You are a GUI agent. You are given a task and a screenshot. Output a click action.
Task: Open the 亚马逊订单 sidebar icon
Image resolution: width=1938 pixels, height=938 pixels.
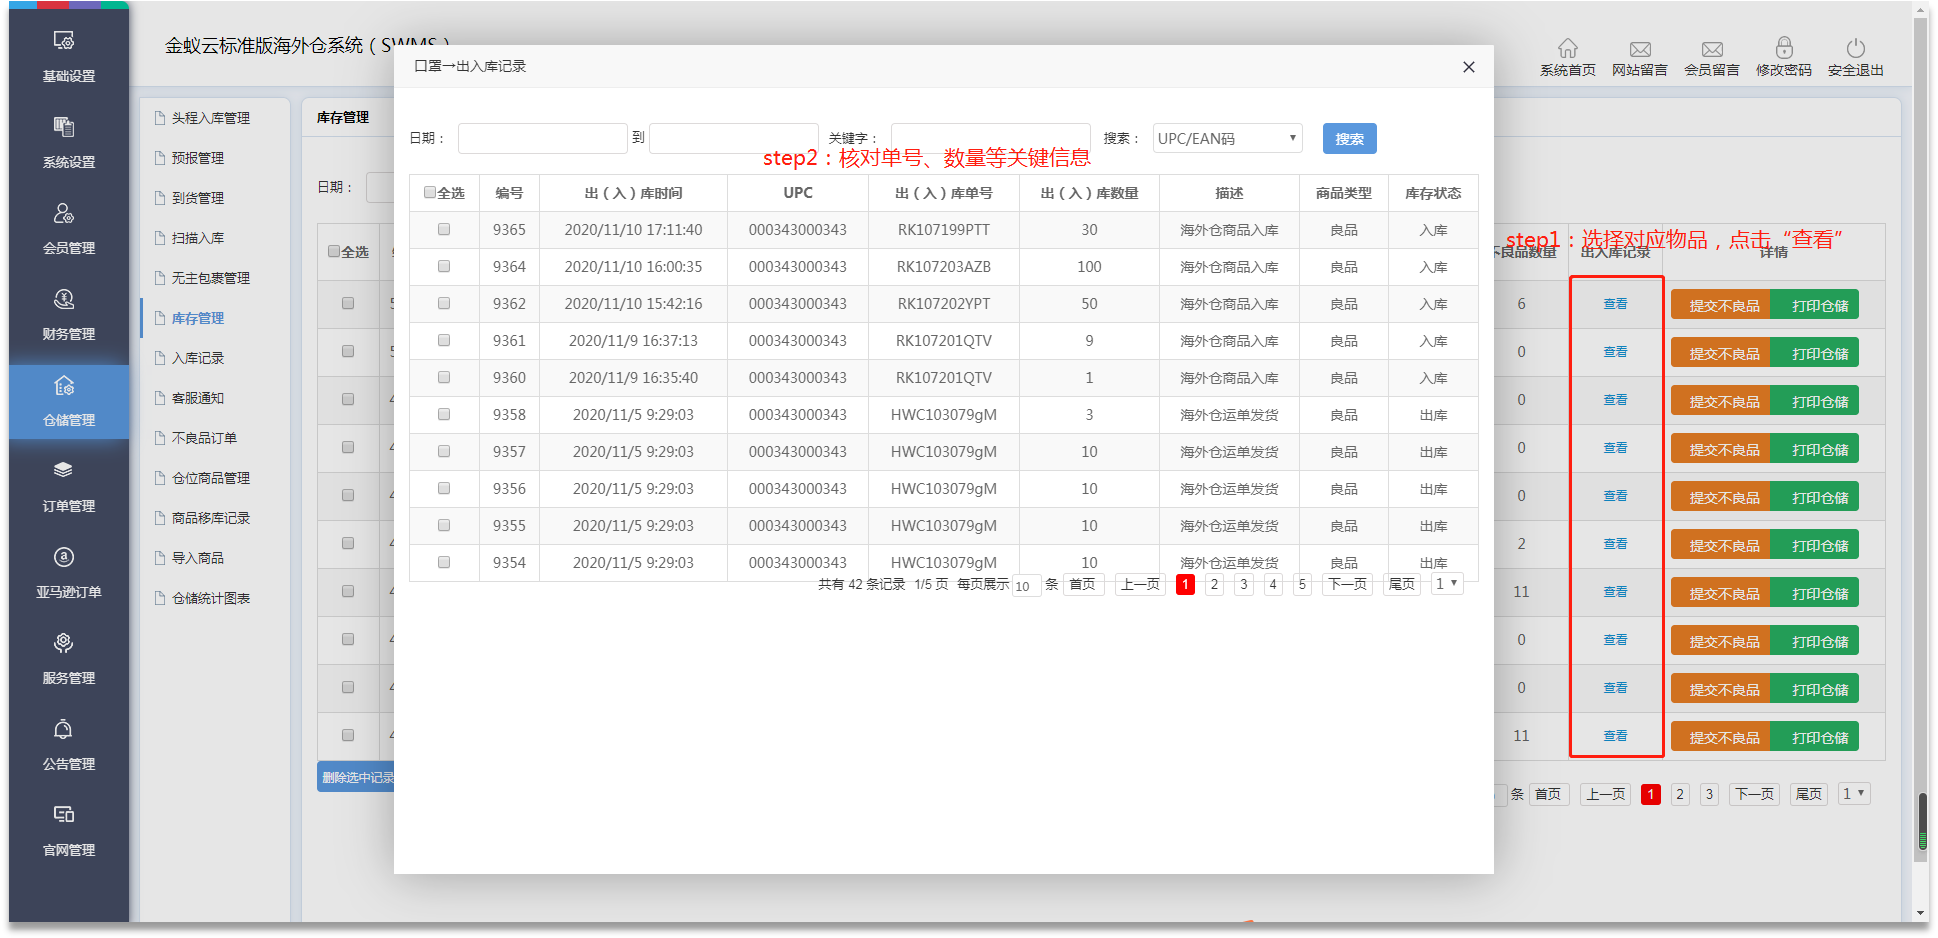[64, 558]
